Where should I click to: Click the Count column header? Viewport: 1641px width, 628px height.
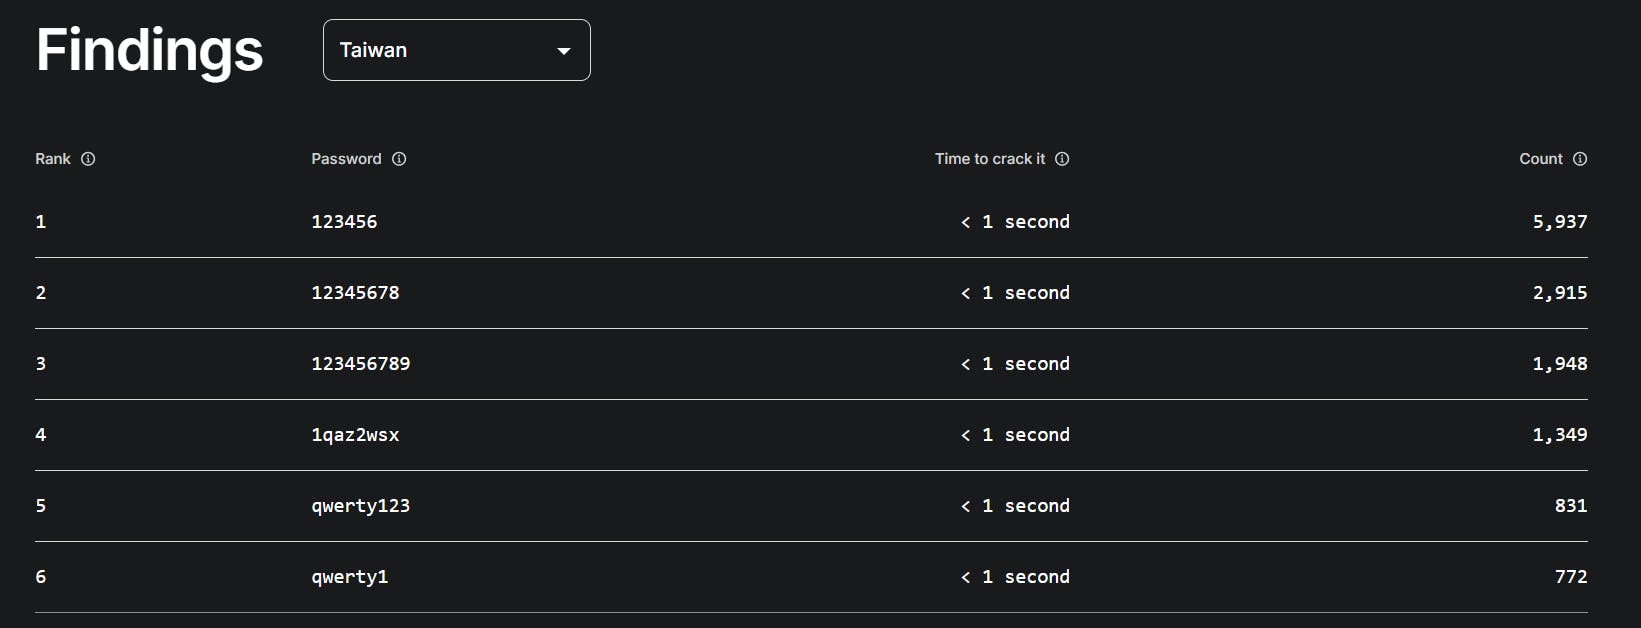tap(1540, 159)
